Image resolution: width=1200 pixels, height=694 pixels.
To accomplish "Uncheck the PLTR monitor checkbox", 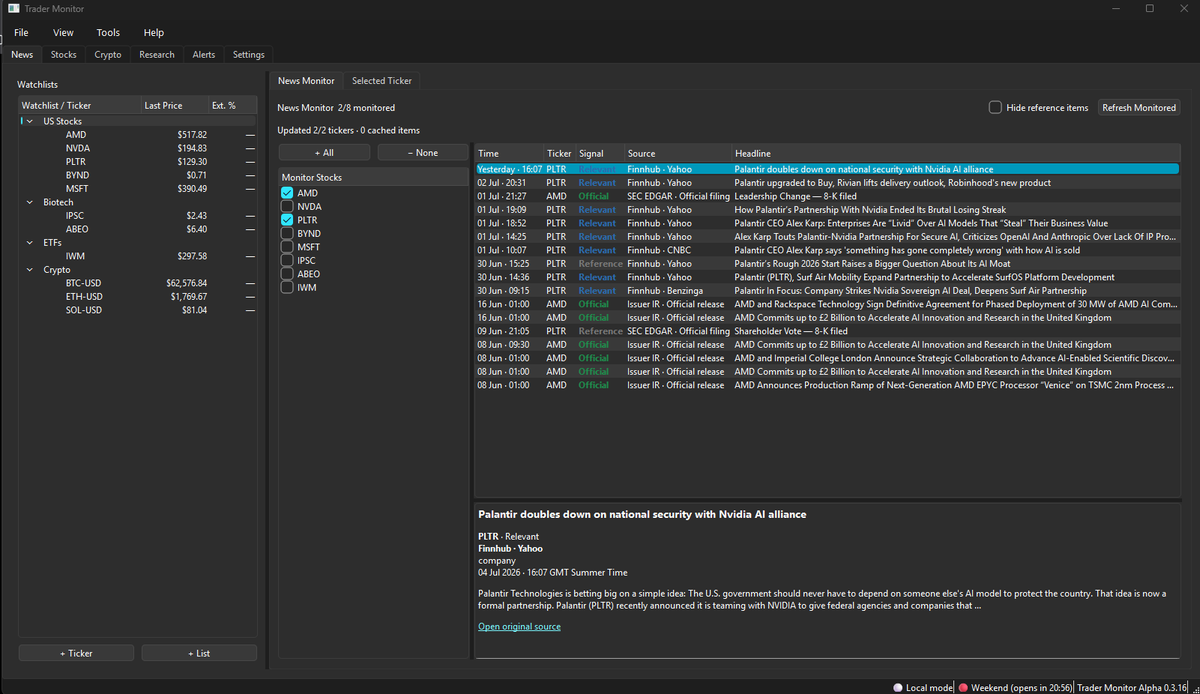I will [288, 220].
